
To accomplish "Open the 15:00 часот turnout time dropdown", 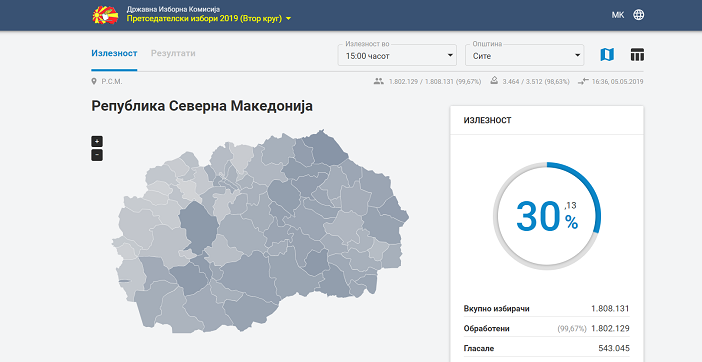I will tap(397, 55).
